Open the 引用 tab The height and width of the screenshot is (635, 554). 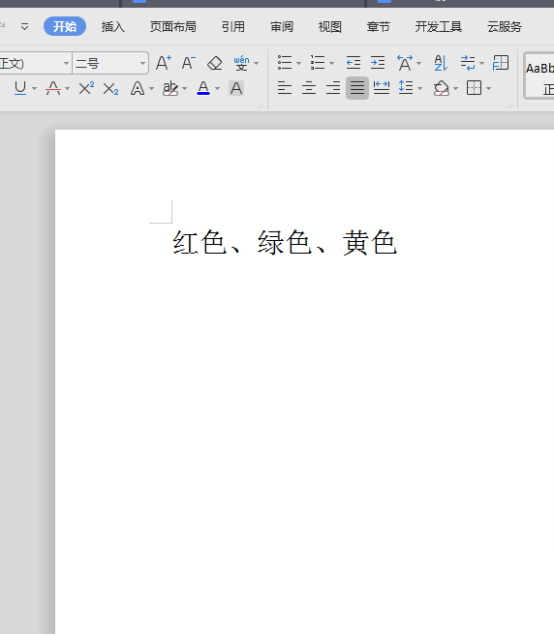(x=233, y=27)
